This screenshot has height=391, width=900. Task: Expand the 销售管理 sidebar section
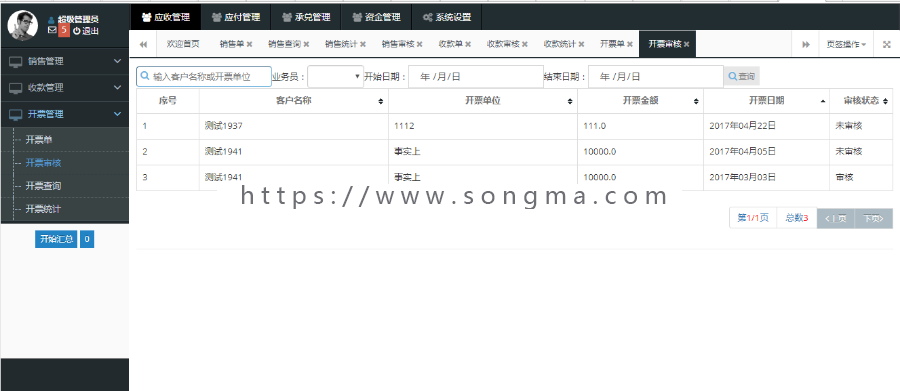tap(65, 61)
